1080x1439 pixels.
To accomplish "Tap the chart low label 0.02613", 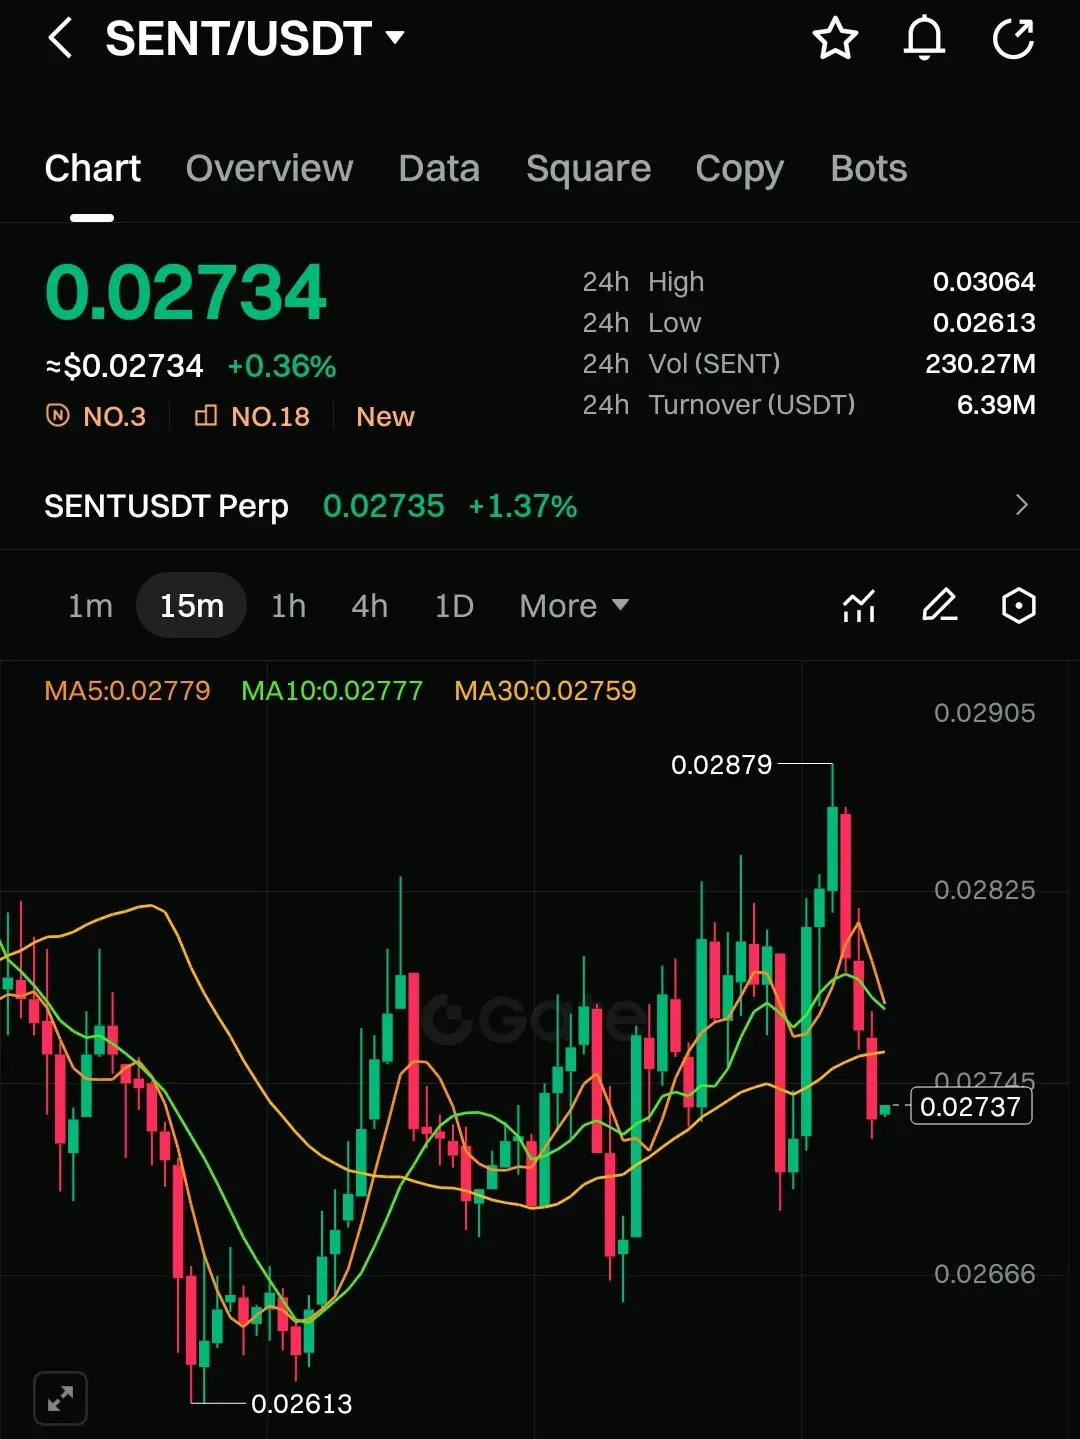I will tap(301, 1404).
